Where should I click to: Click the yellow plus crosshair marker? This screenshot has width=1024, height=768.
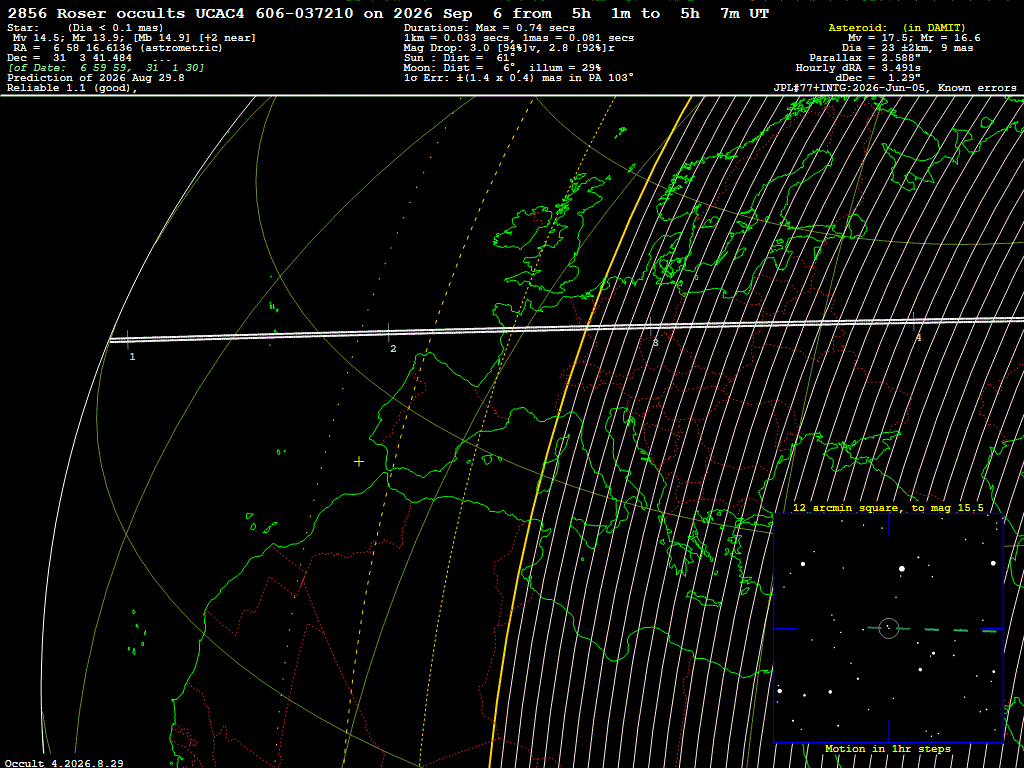(x=359, y=462)
